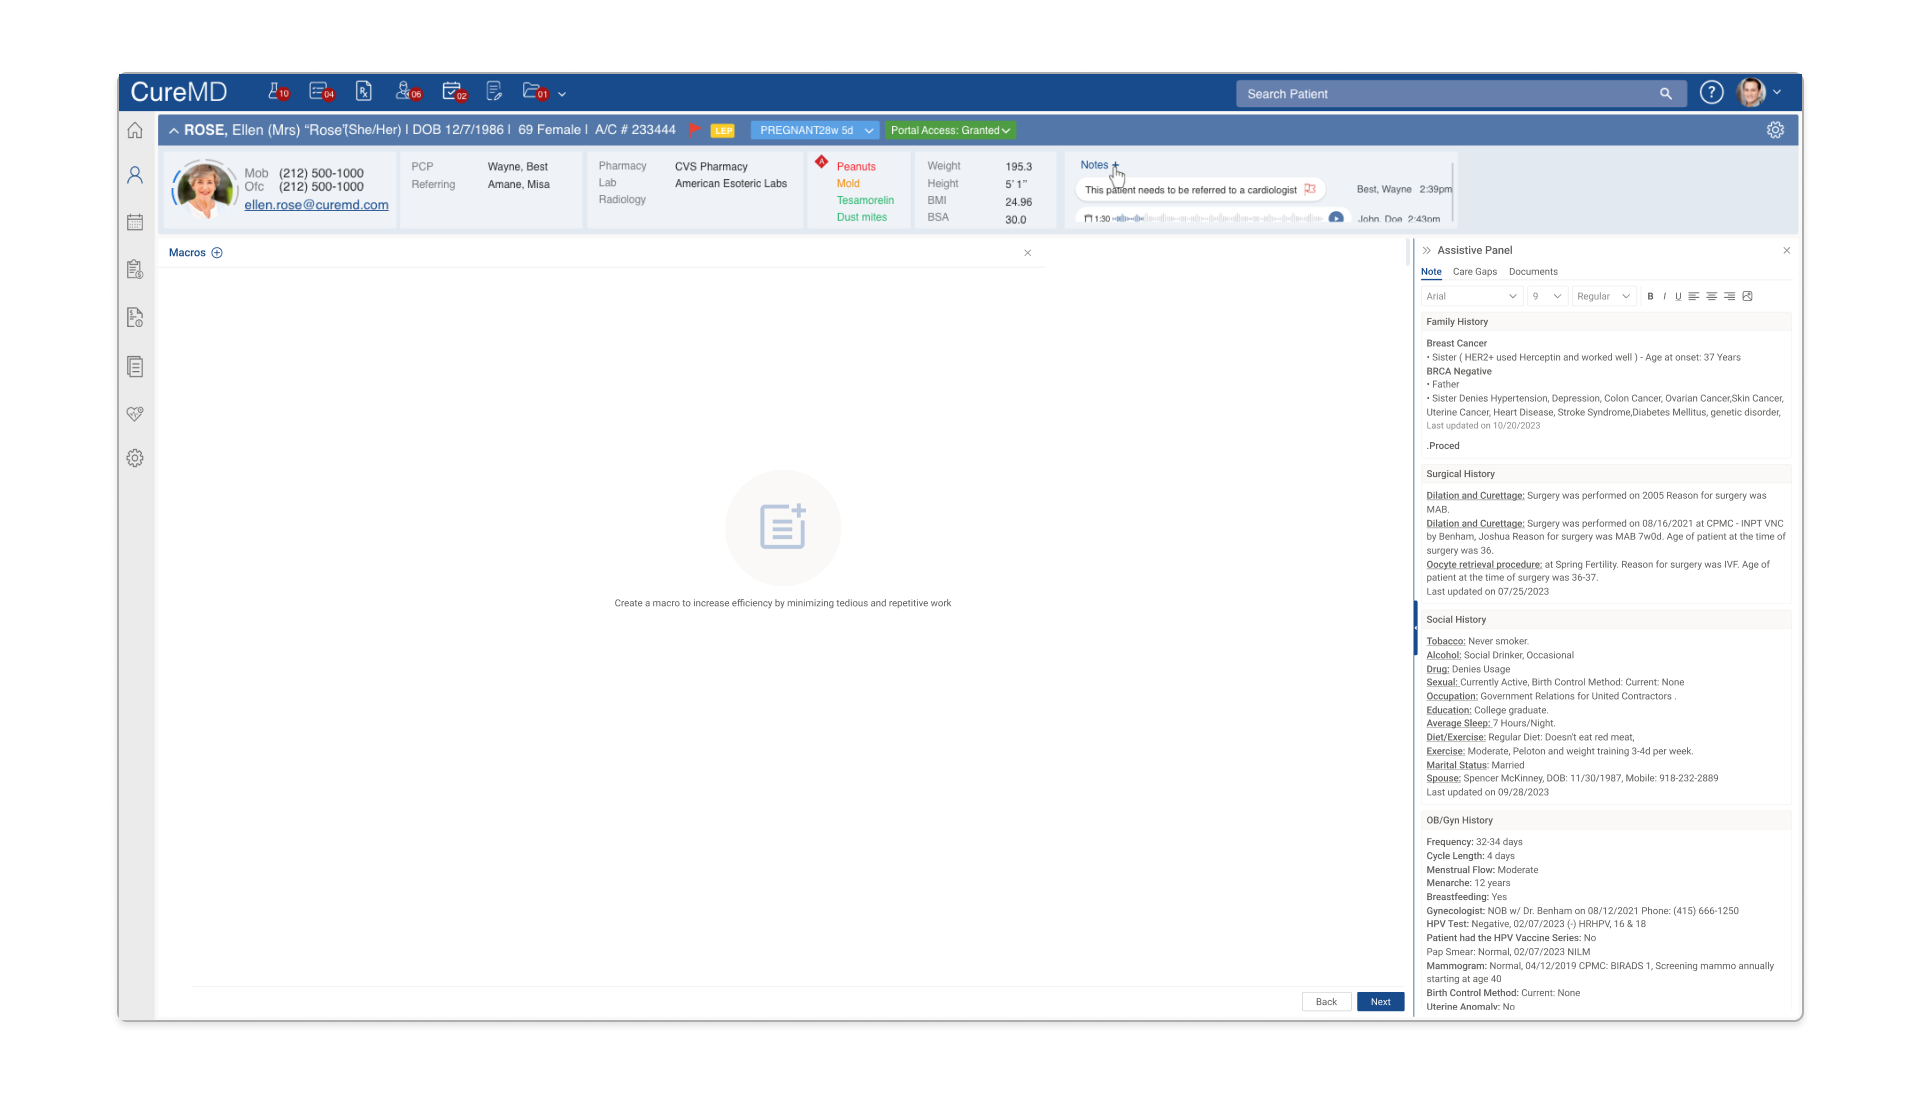Open the calendar tasks icon with 02 badge
Screen dimensions: 1920x1094
454,92
